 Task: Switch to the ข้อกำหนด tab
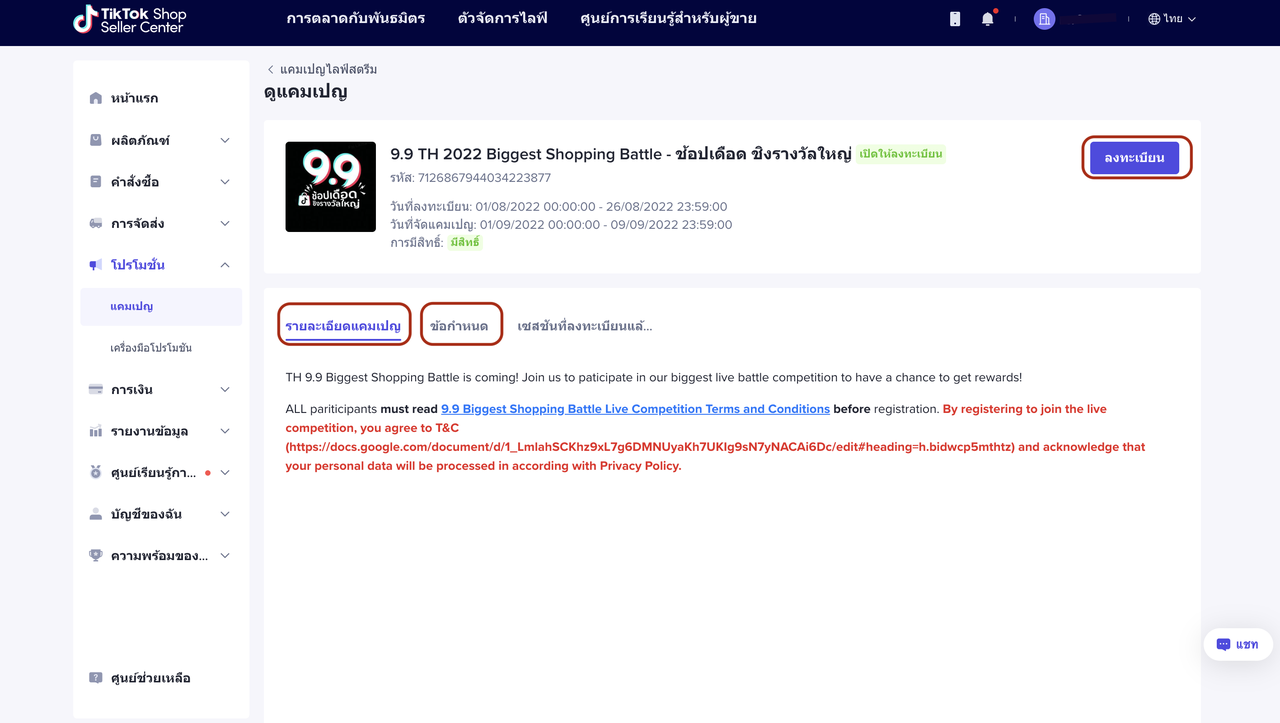click(460, 326)
